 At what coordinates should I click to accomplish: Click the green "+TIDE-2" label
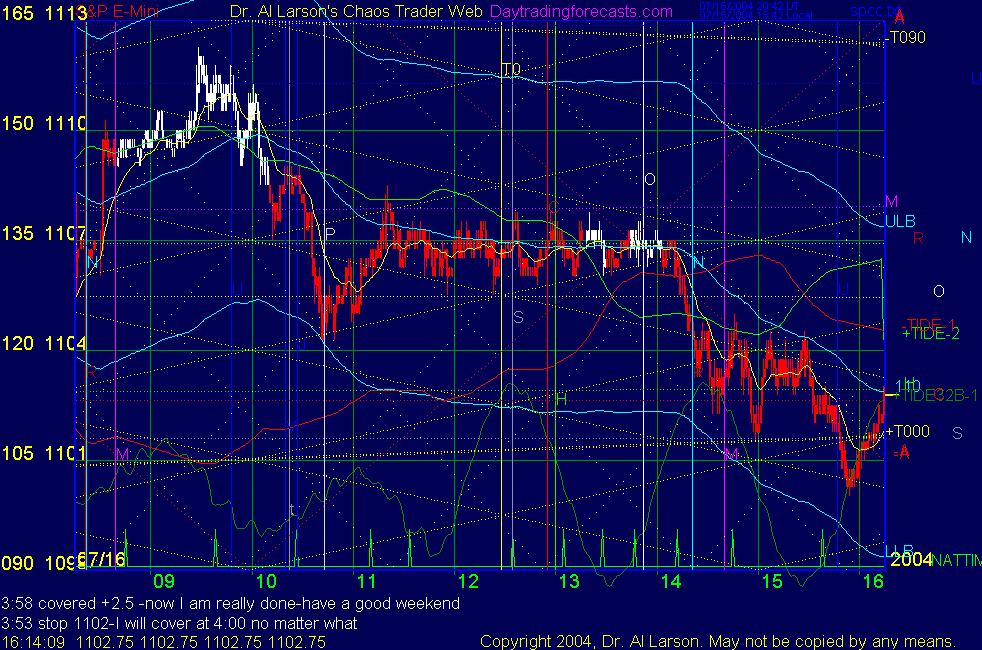(x=931, y=334)
